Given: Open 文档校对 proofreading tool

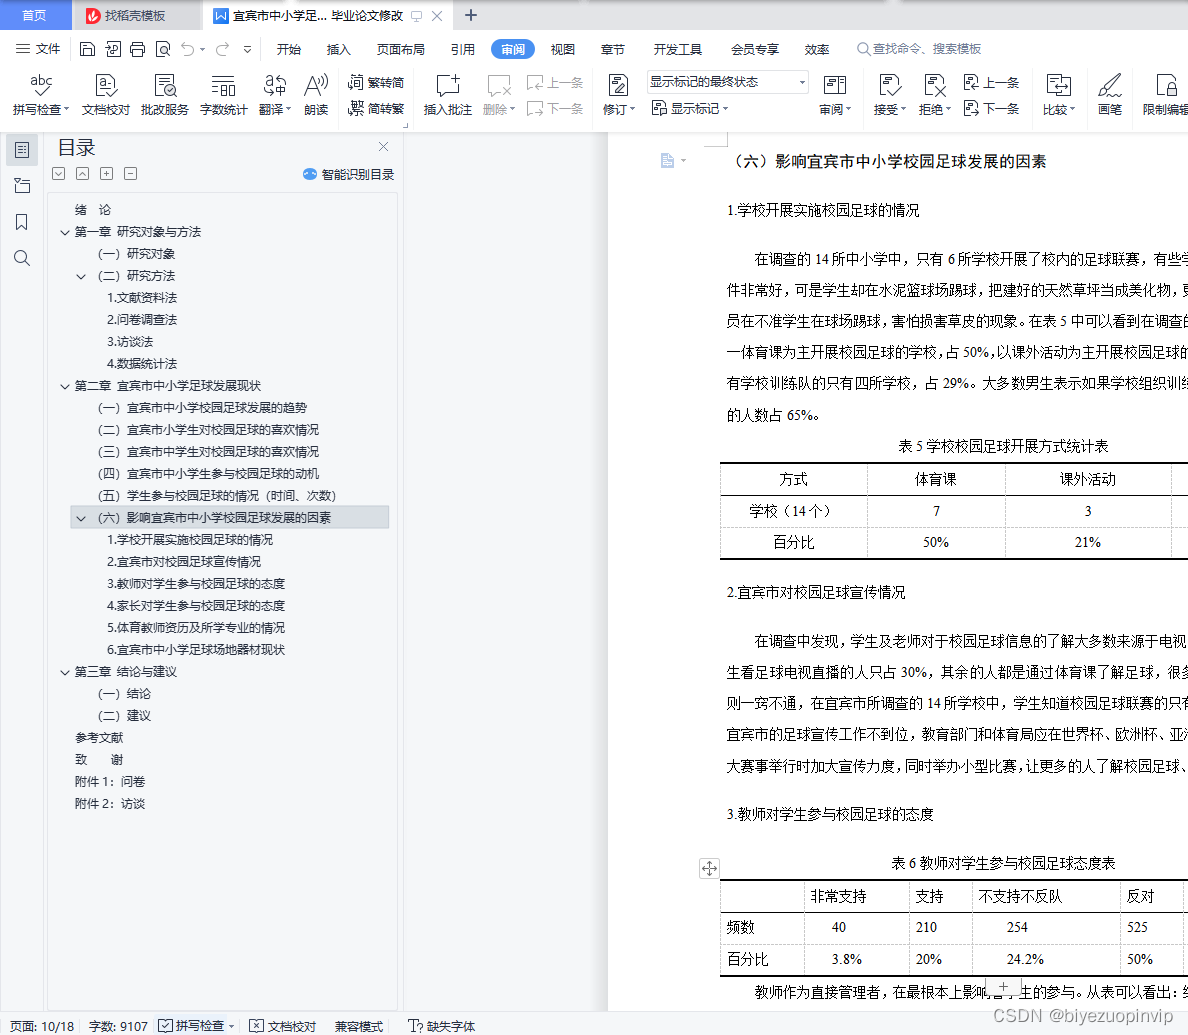Looking at the screenshot, I should (106, 95).
